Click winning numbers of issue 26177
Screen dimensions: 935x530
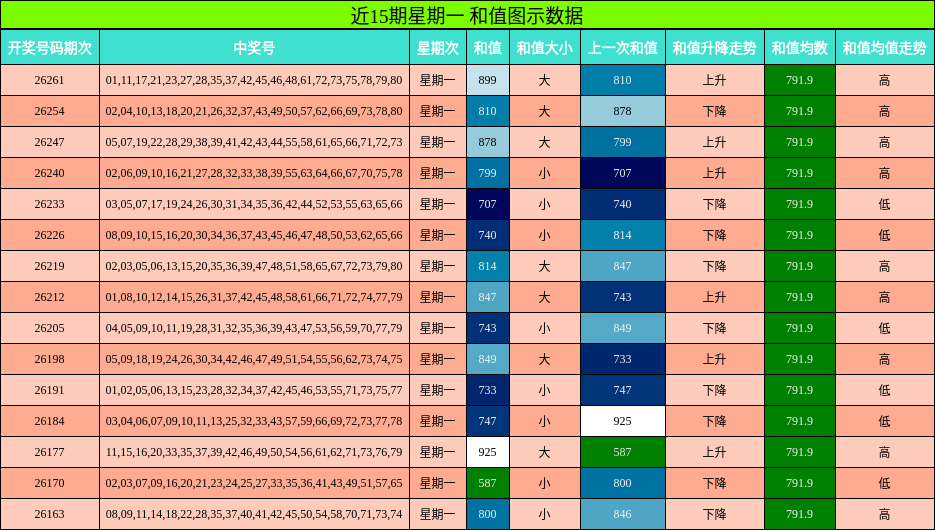tap(254, 452)
